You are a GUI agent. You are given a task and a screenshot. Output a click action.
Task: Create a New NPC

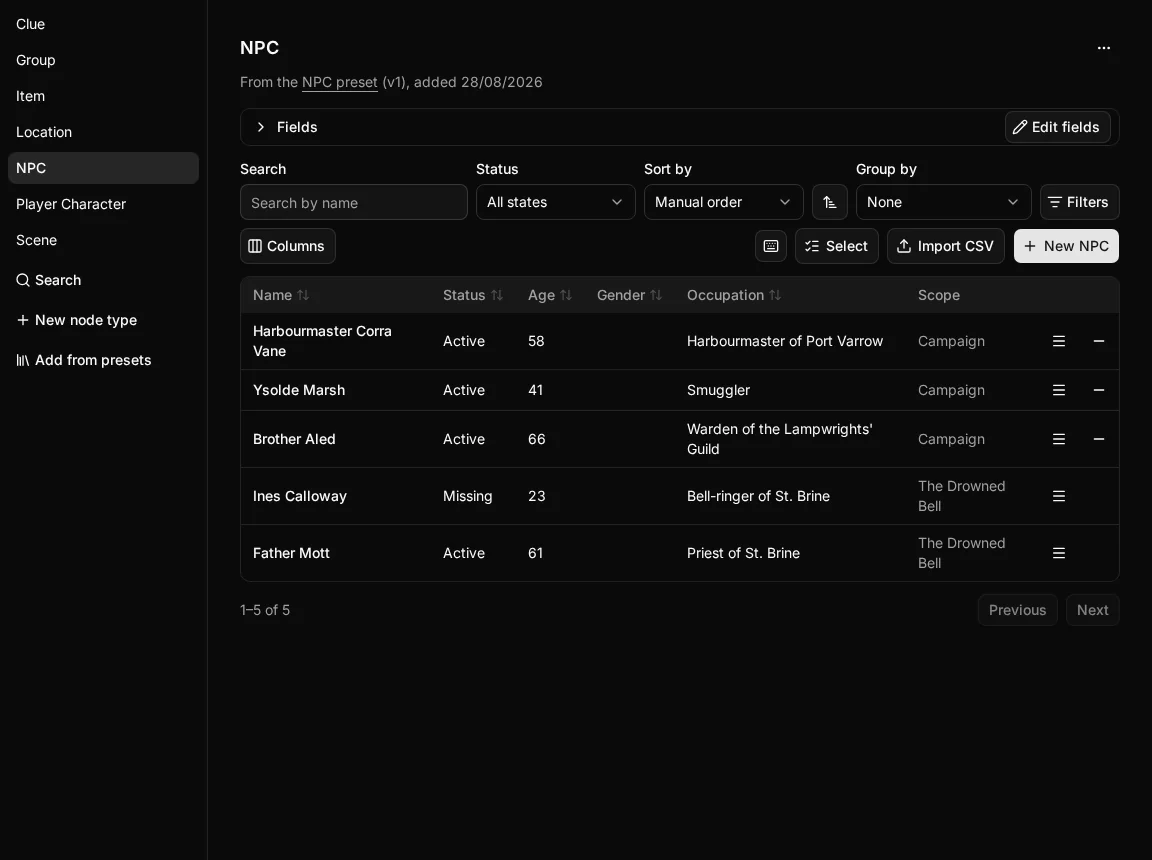coord(1066,246)
